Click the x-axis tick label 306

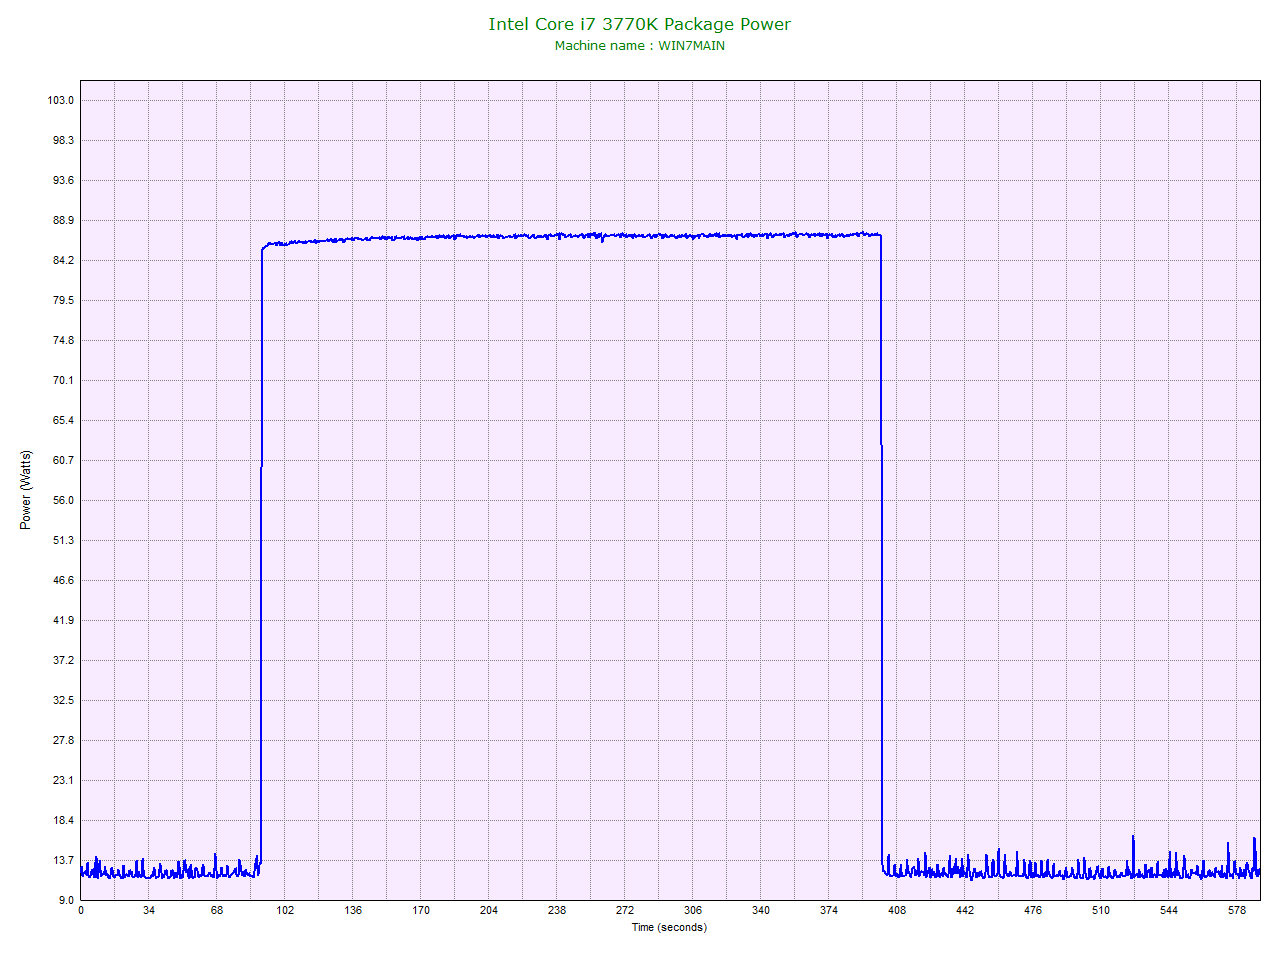pyautogui.click(x=693, y=910)
